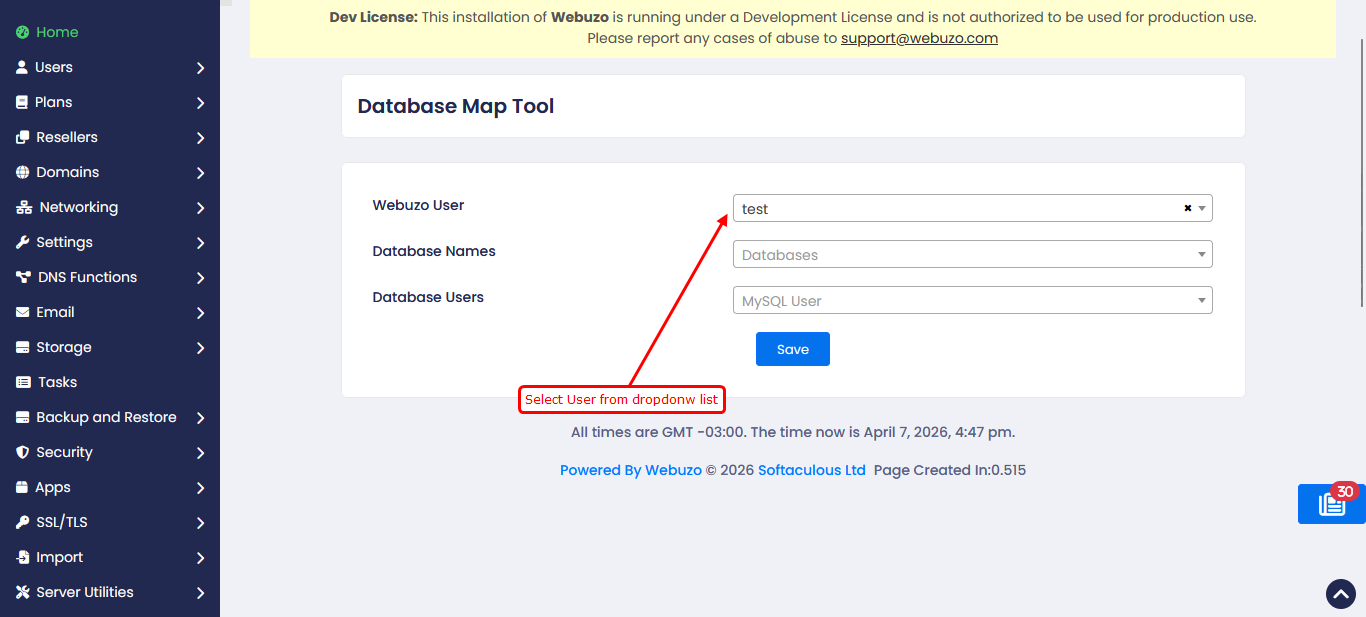Click the Settings wrench icon

(23, 243)
